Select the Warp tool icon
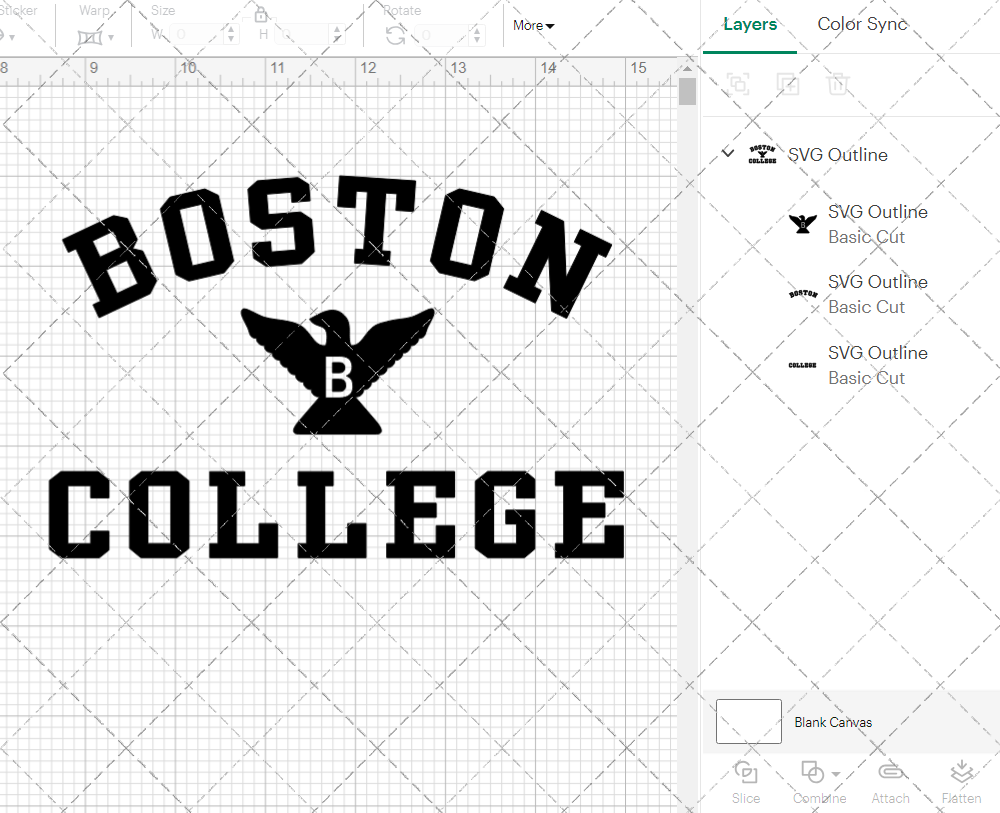The height and width of the screenshot is (813, 1000). tap(91, 35)
